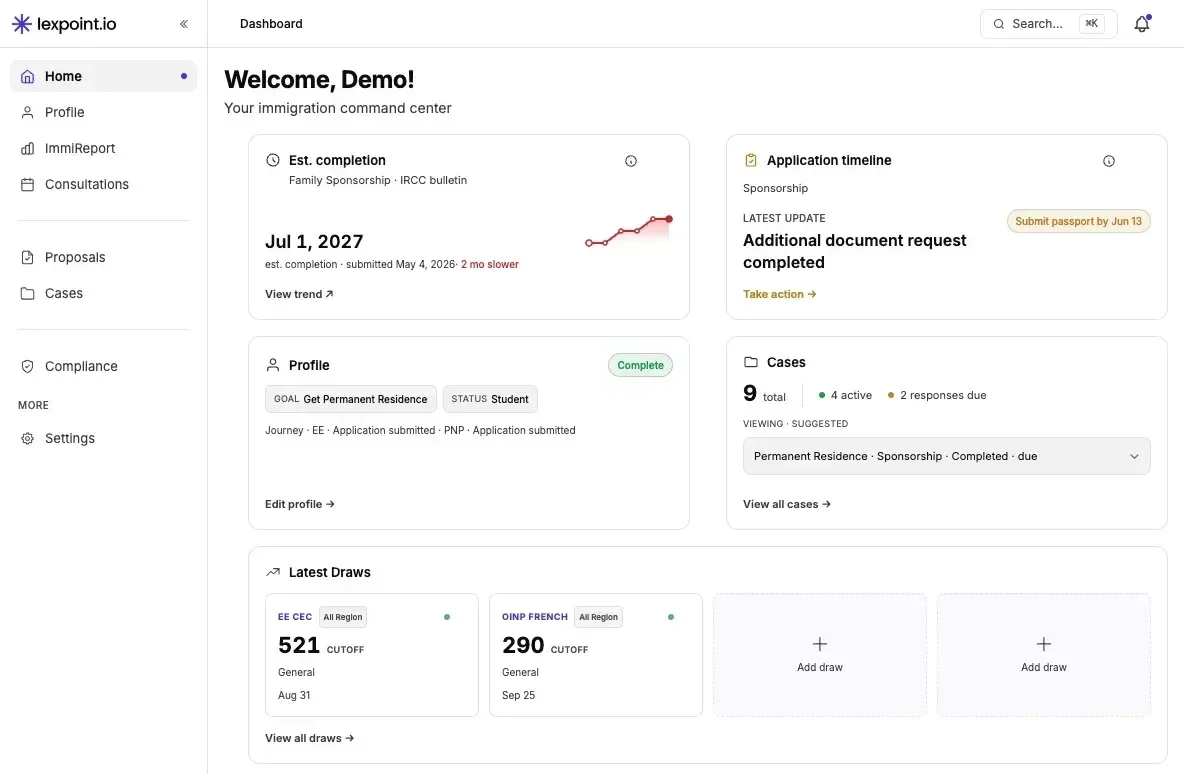Click the View trend link

(299, 294)
